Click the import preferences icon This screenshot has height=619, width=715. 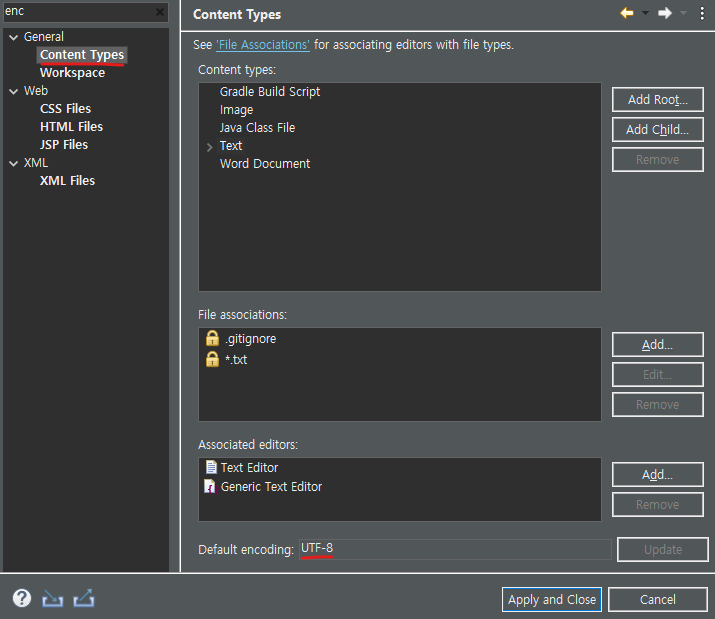click(x=52, y=598)
